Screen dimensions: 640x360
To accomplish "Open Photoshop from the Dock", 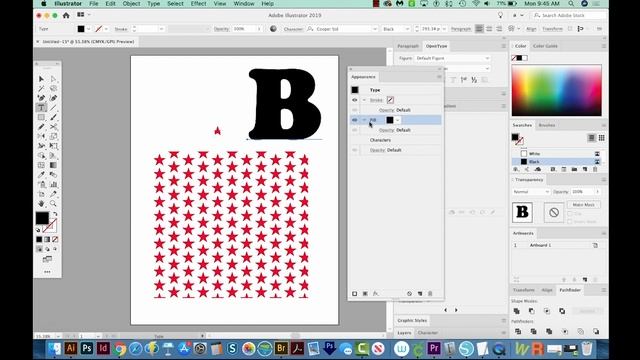I will 87,349.
